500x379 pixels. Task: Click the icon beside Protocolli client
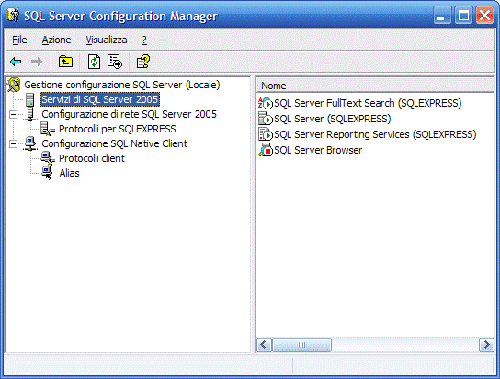click(47, 158)
